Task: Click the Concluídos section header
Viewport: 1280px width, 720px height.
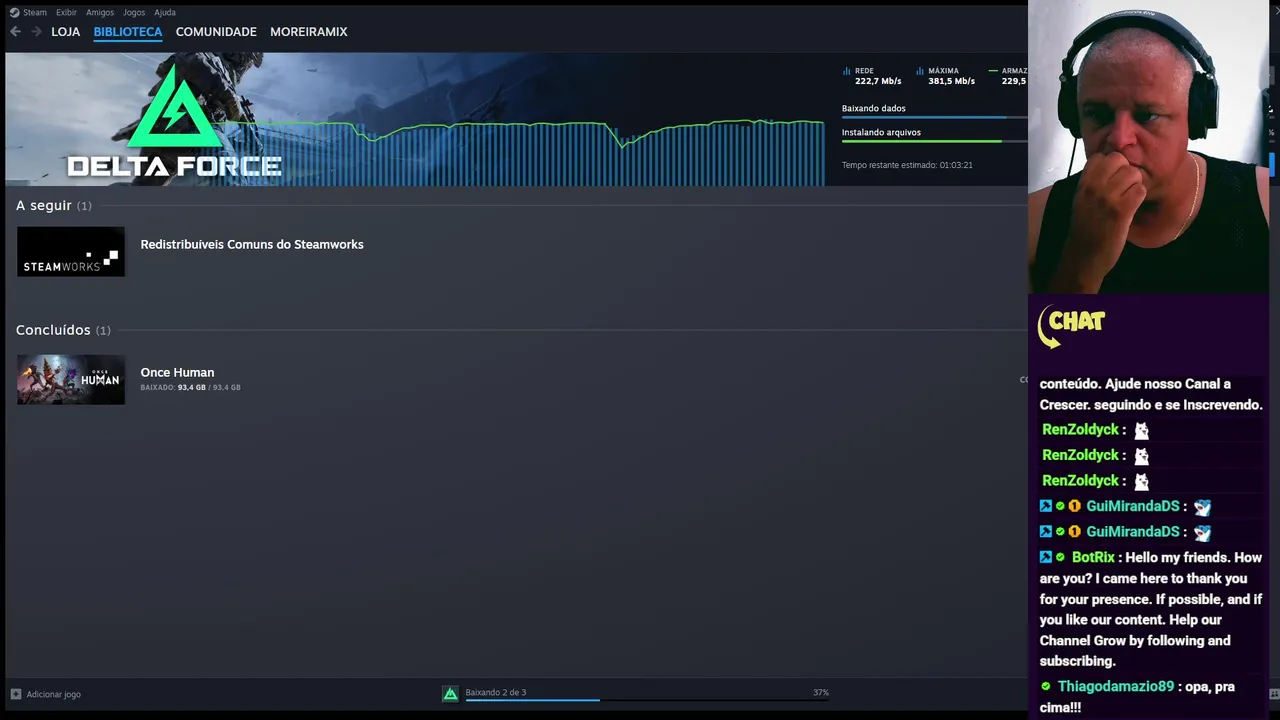Action: tap(63, 330)
